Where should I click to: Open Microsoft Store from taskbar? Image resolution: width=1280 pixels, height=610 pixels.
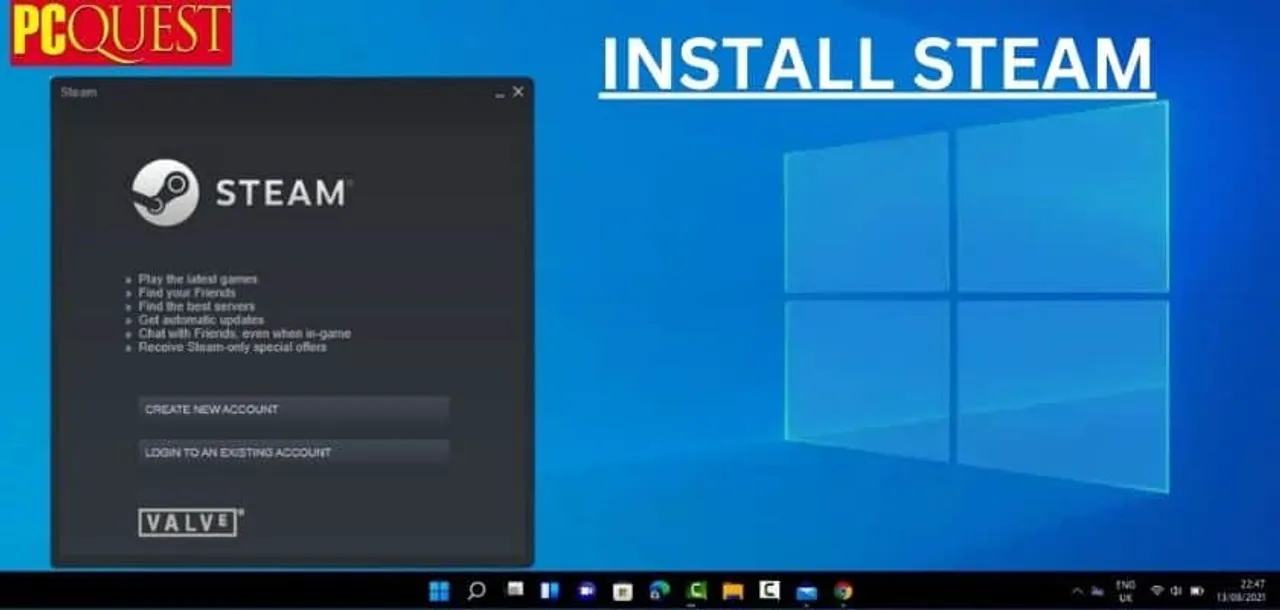click(x=622, y=592)
